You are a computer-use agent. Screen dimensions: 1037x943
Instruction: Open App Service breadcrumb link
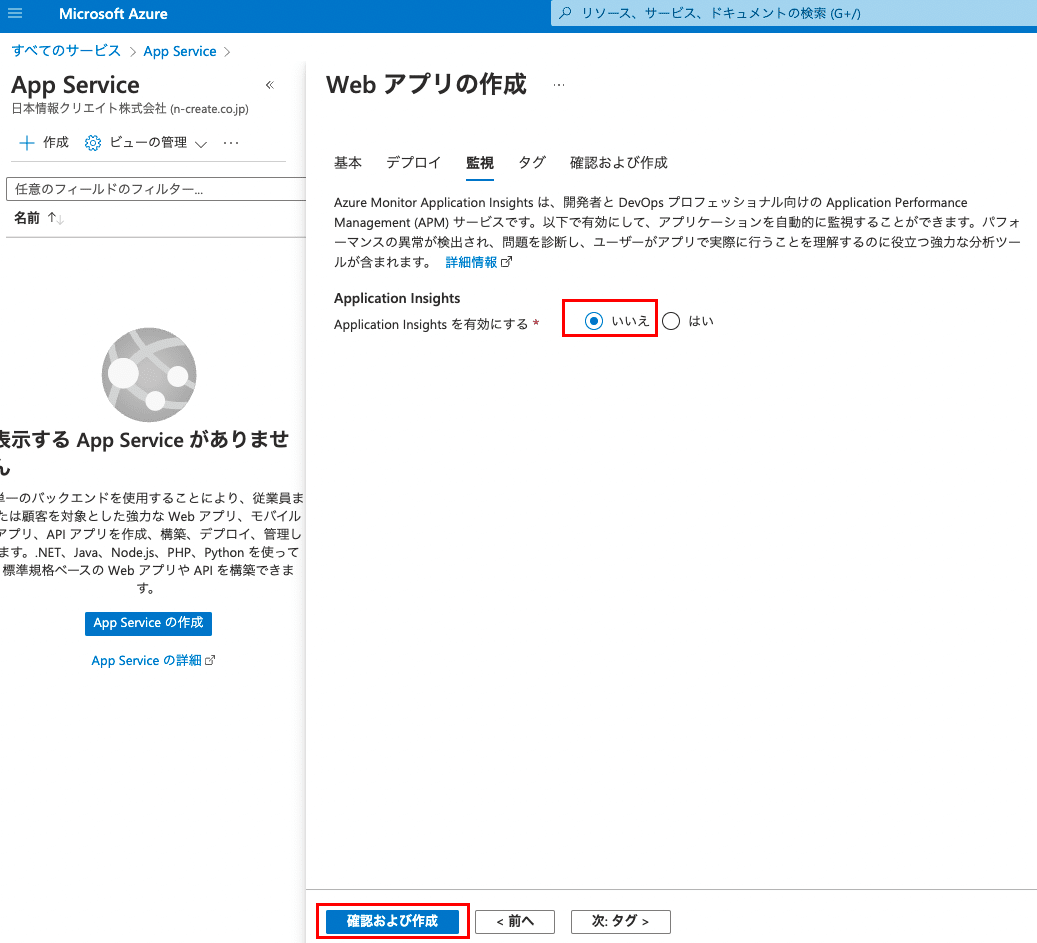[180, 51]
